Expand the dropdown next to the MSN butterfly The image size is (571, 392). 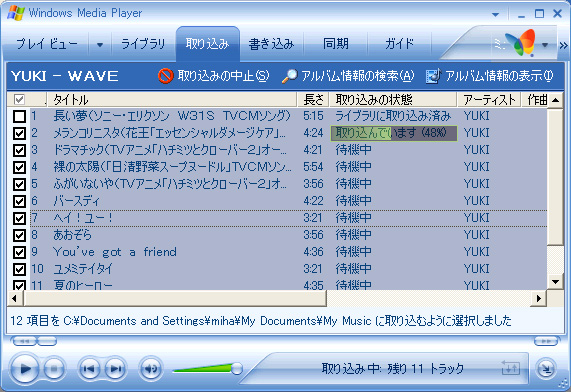point(545,45)
